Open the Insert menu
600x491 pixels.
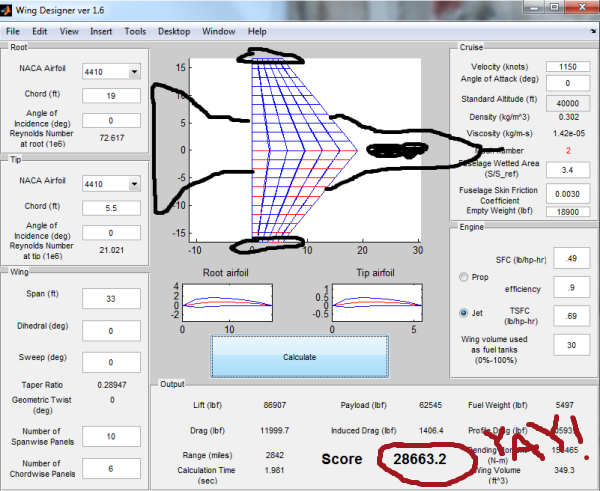coord(101,31)
